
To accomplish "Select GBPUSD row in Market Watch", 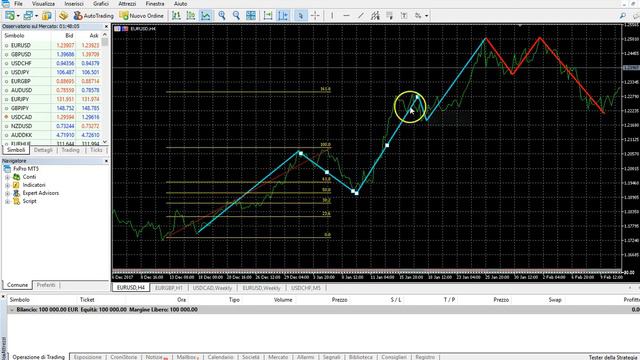I will [51, 54].
